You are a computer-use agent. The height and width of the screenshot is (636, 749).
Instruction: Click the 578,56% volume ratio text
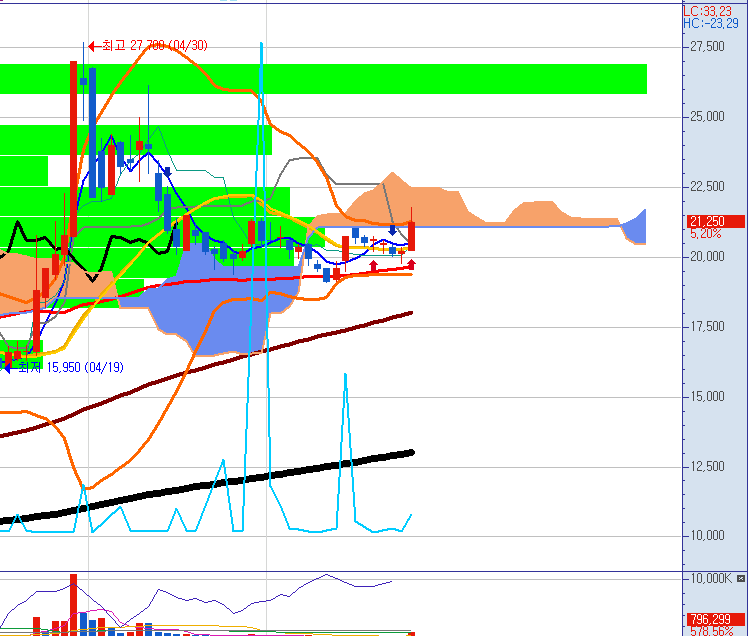(712, 631)
